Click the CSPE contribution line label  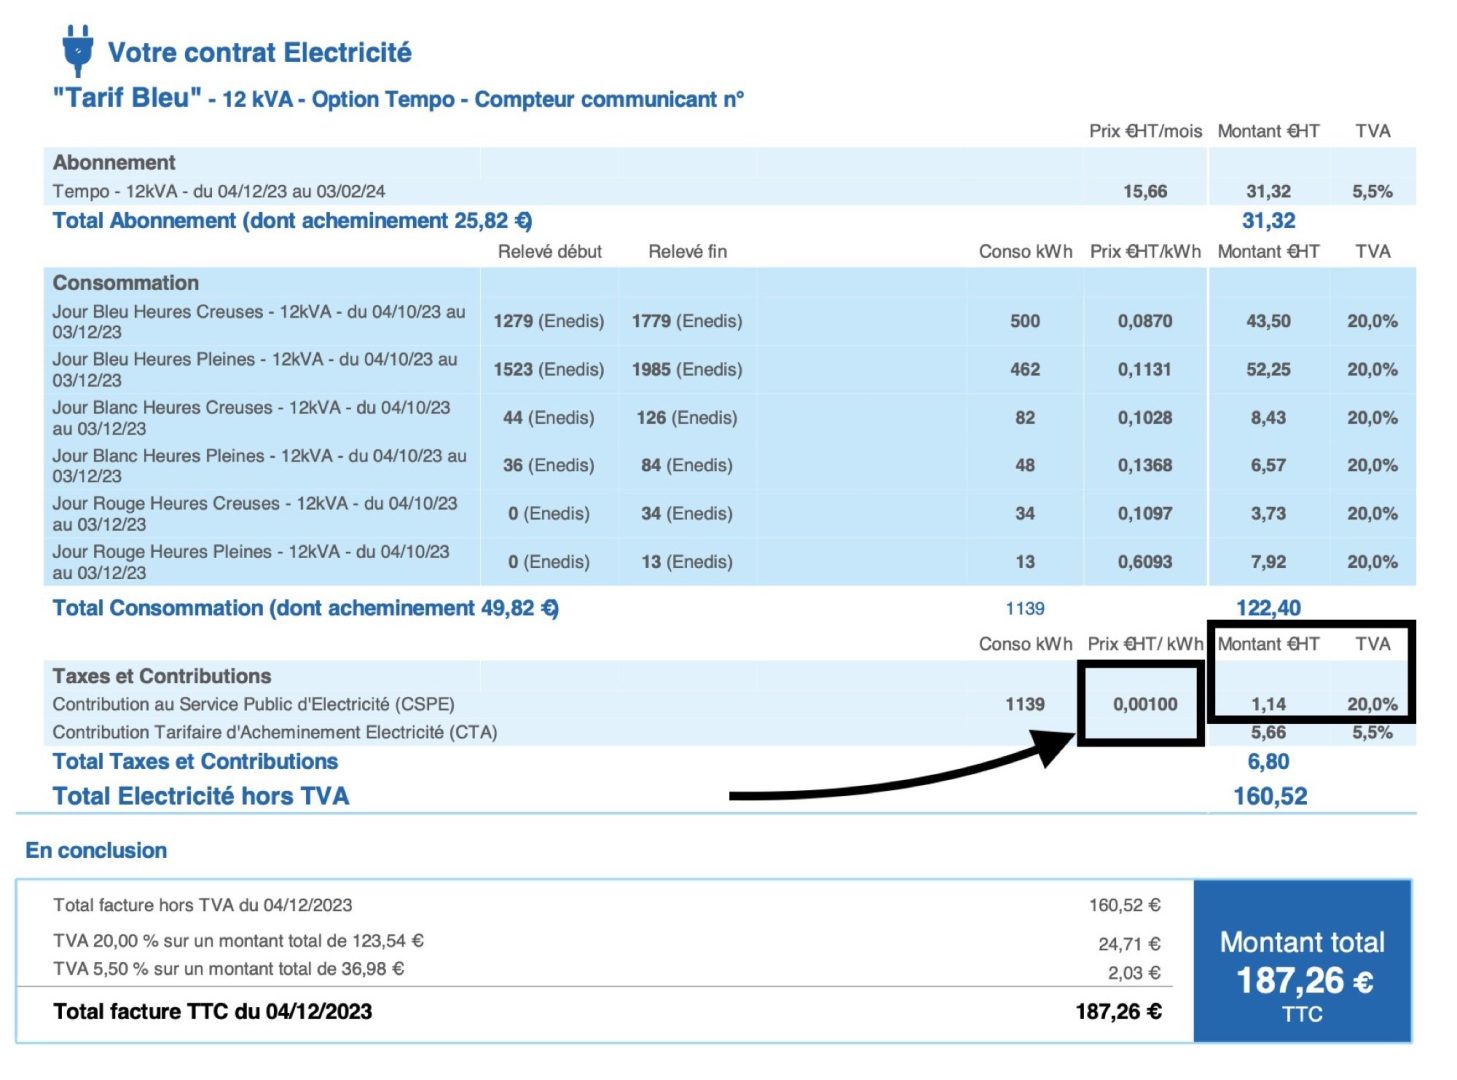click(254, 704)
